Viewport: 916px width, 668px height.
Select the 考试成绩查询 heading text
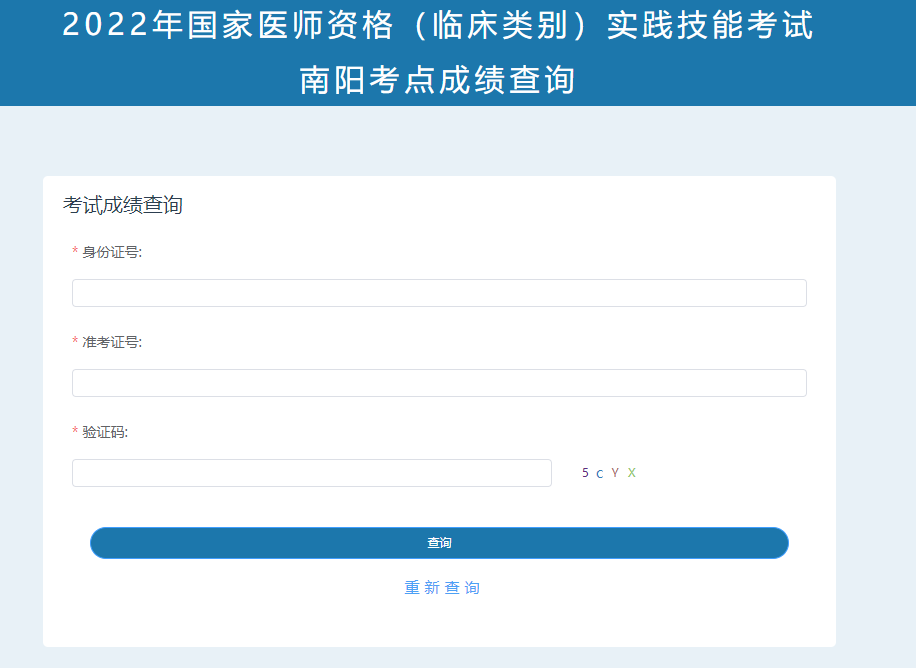123,205
